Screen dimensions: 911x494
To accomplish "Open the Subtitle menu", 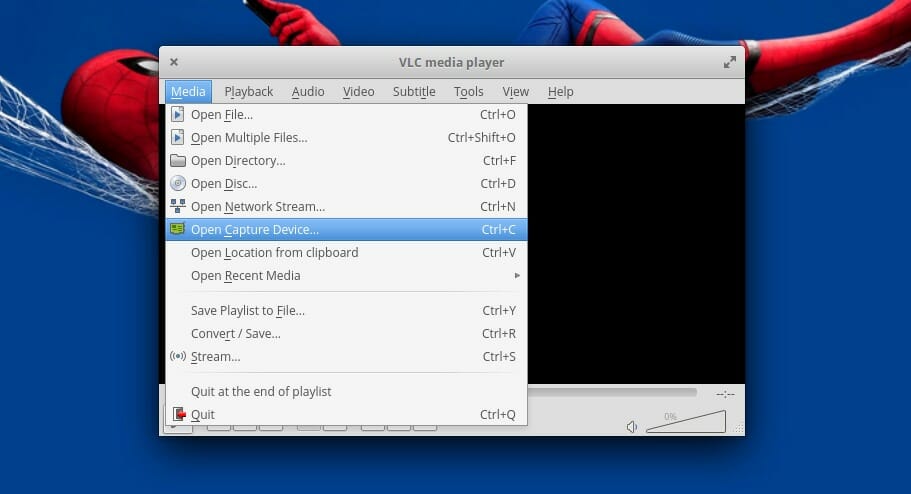I will 414,91.
